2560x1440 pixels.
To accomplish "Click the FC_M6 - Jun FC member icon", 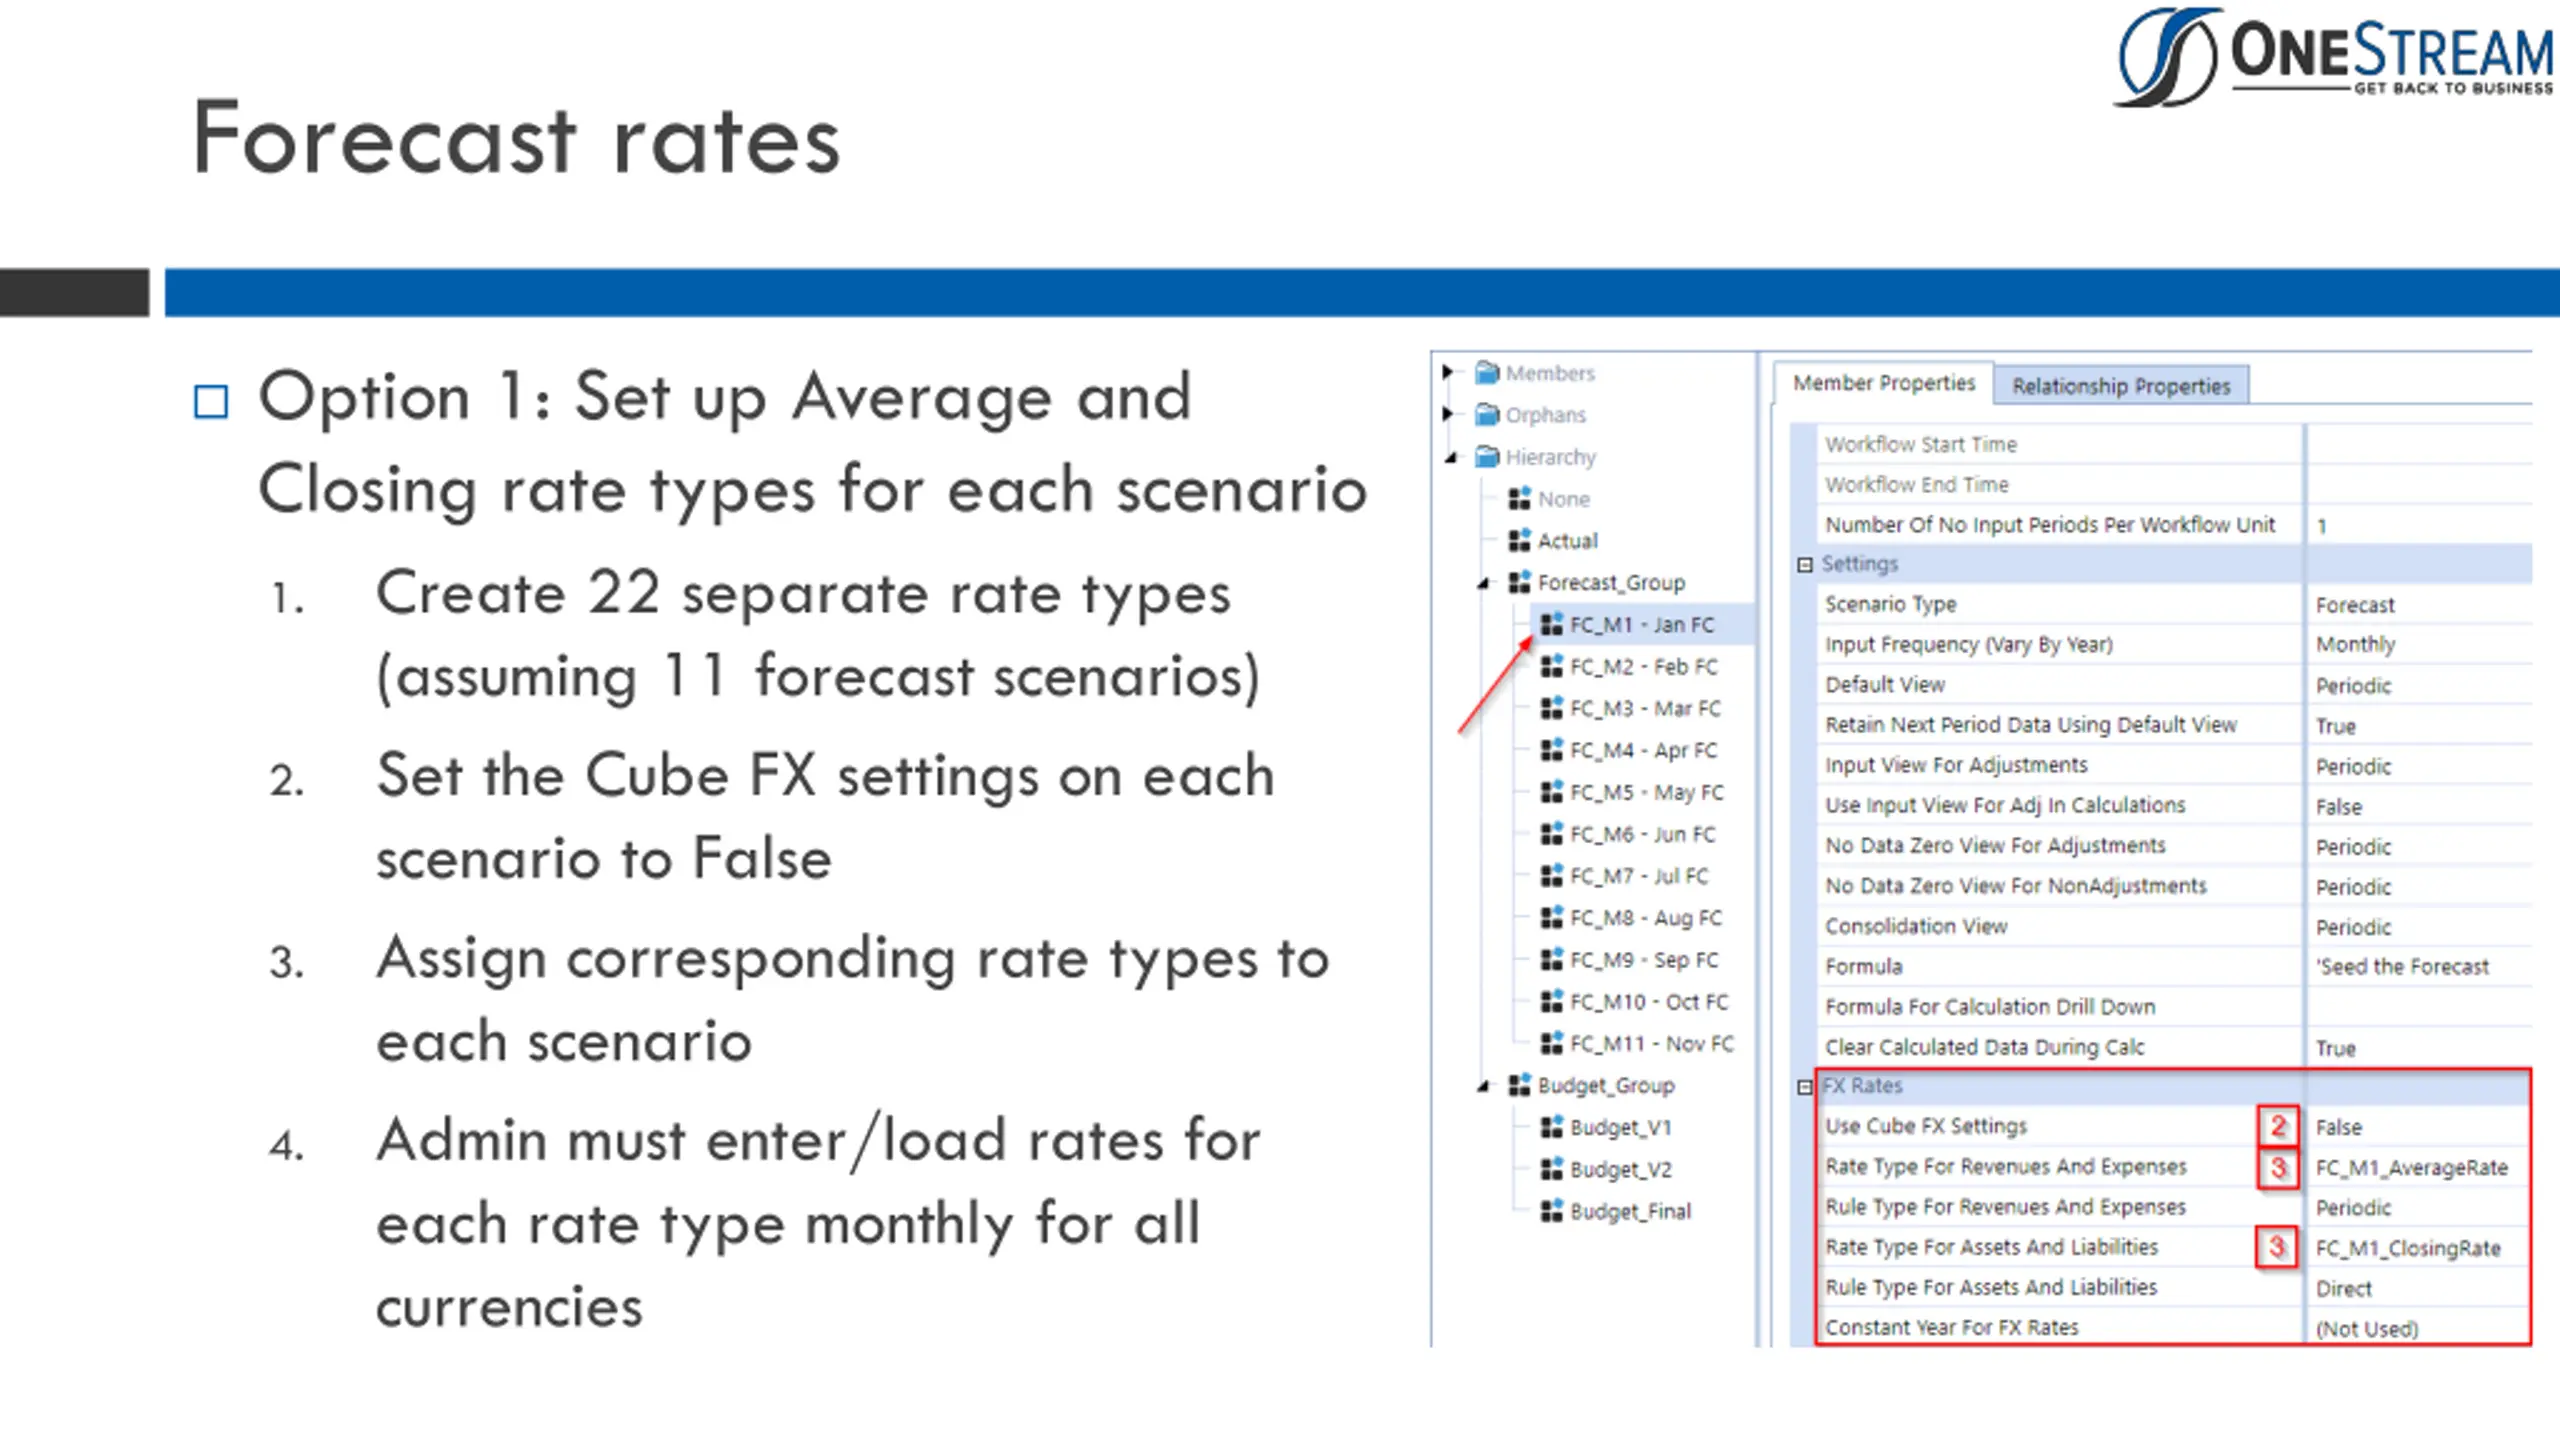I will point(1552,834).
